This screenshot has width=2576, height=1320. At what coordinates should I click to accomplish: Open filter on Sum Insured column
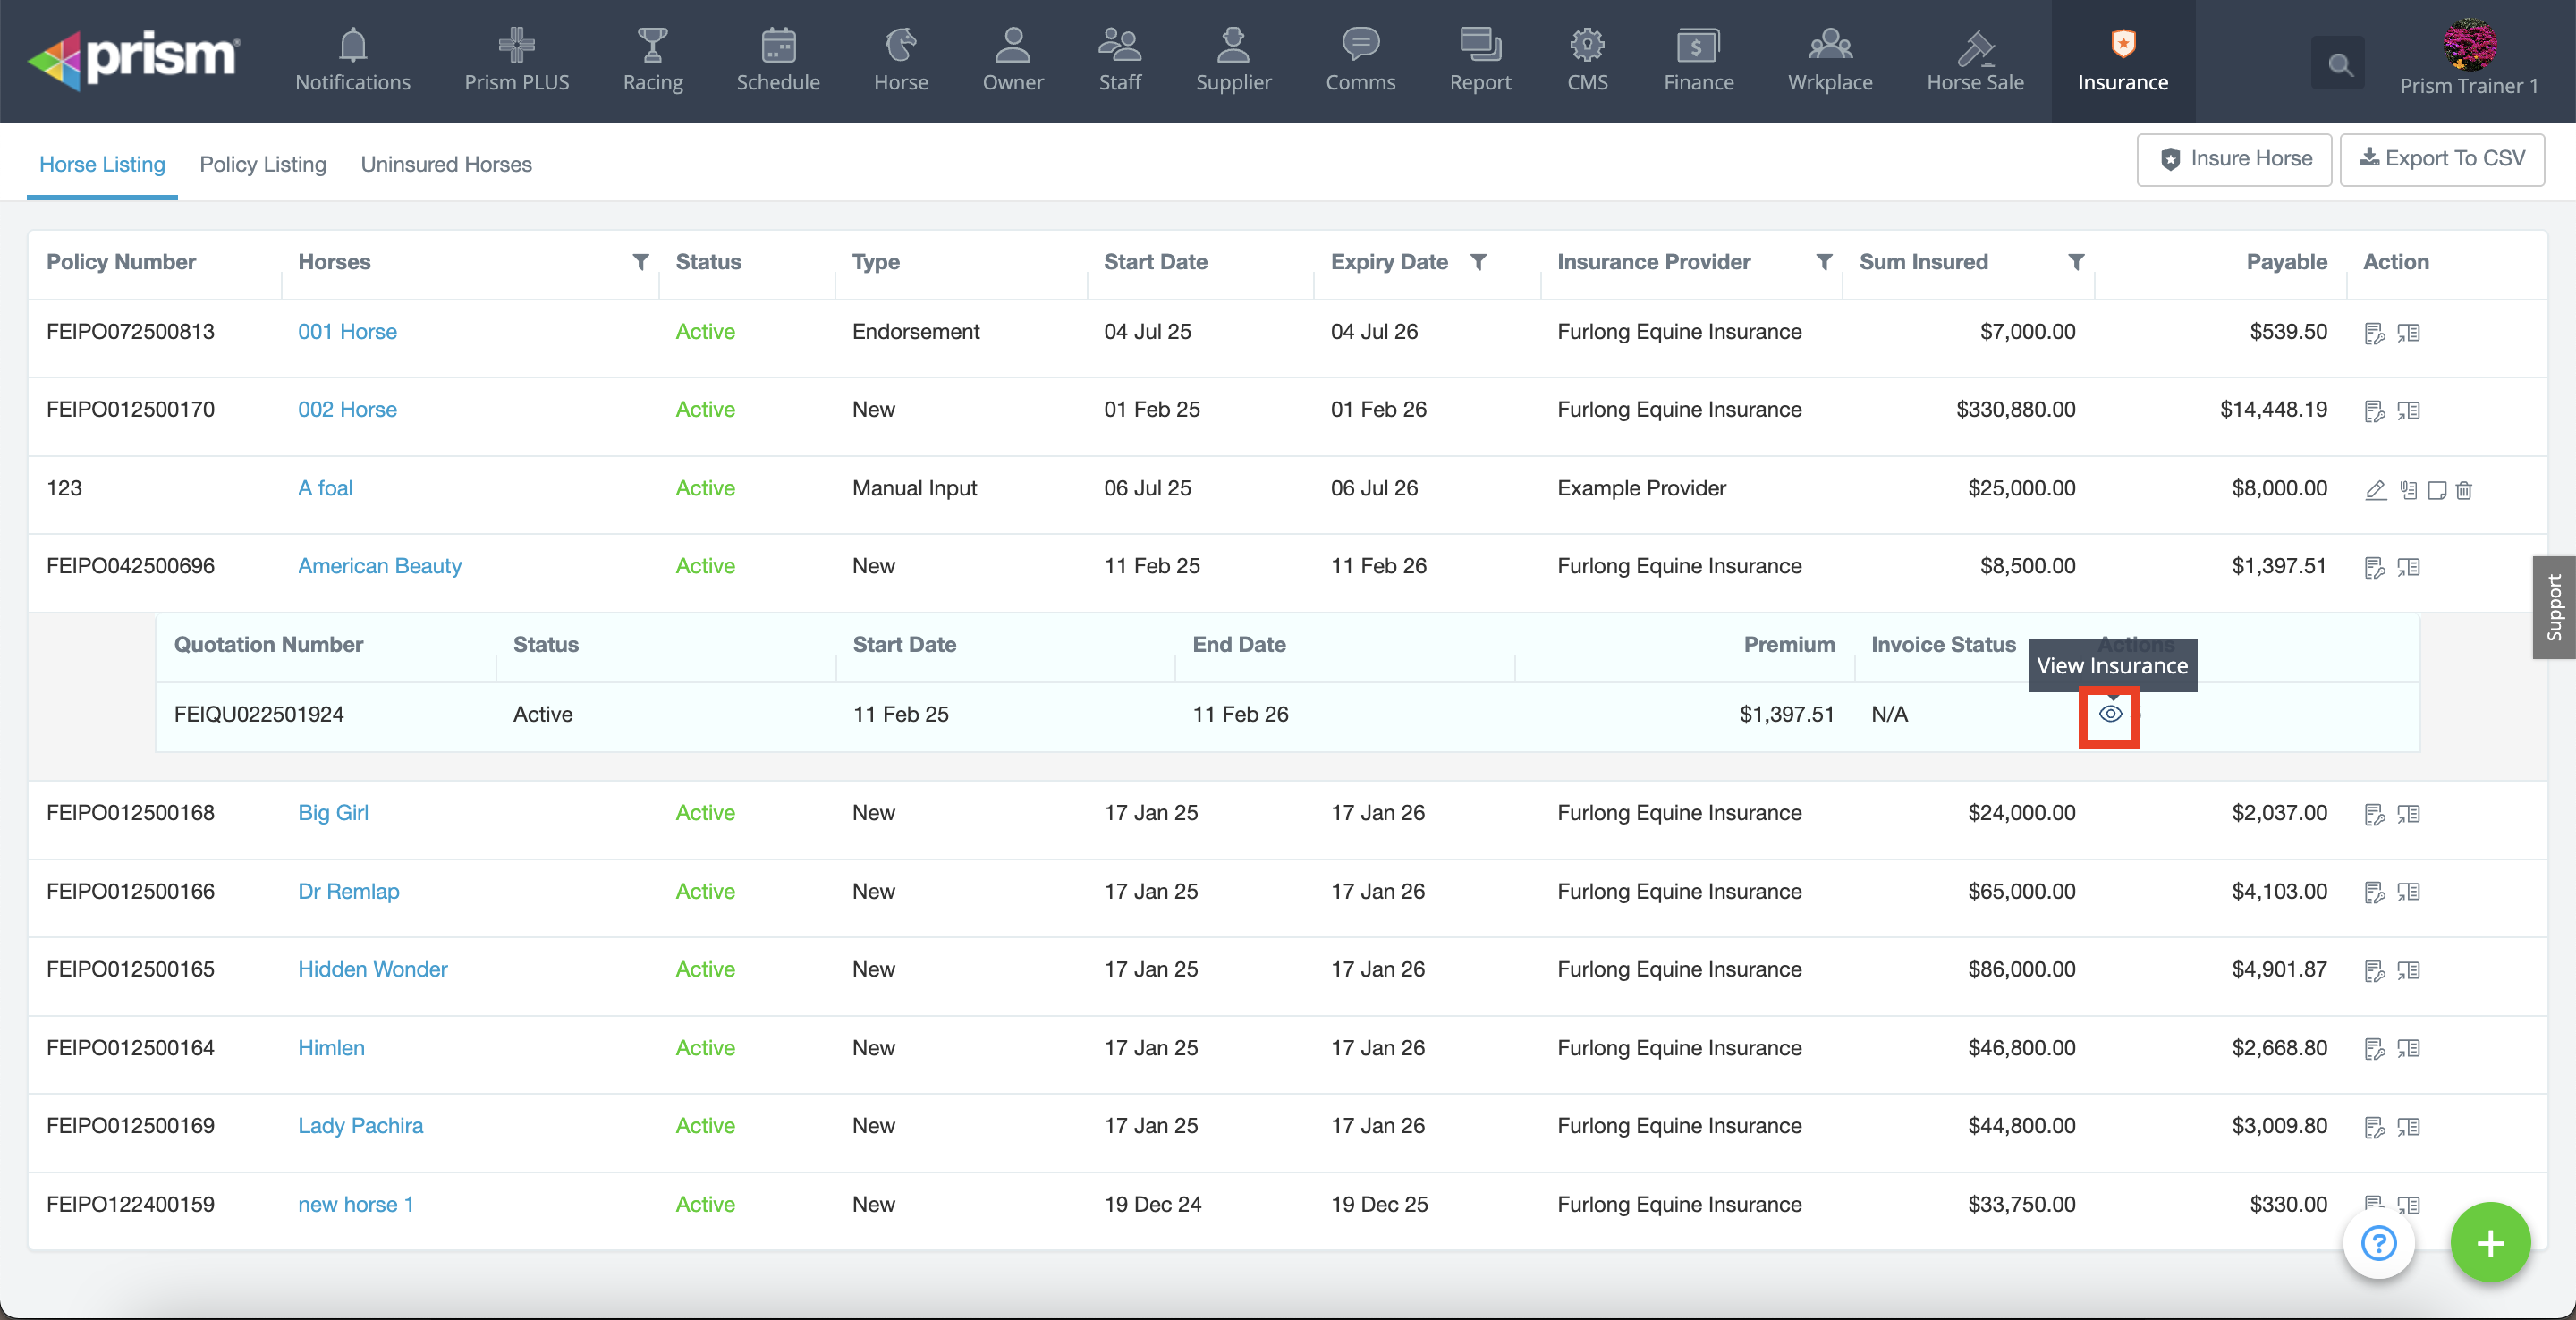click(2076, 262)
